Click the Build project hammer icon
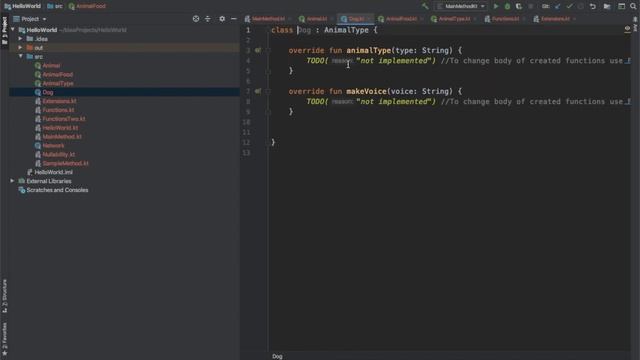Image resolution: width=640 pixels, height=360 pixels. click(x=425, y=6)
